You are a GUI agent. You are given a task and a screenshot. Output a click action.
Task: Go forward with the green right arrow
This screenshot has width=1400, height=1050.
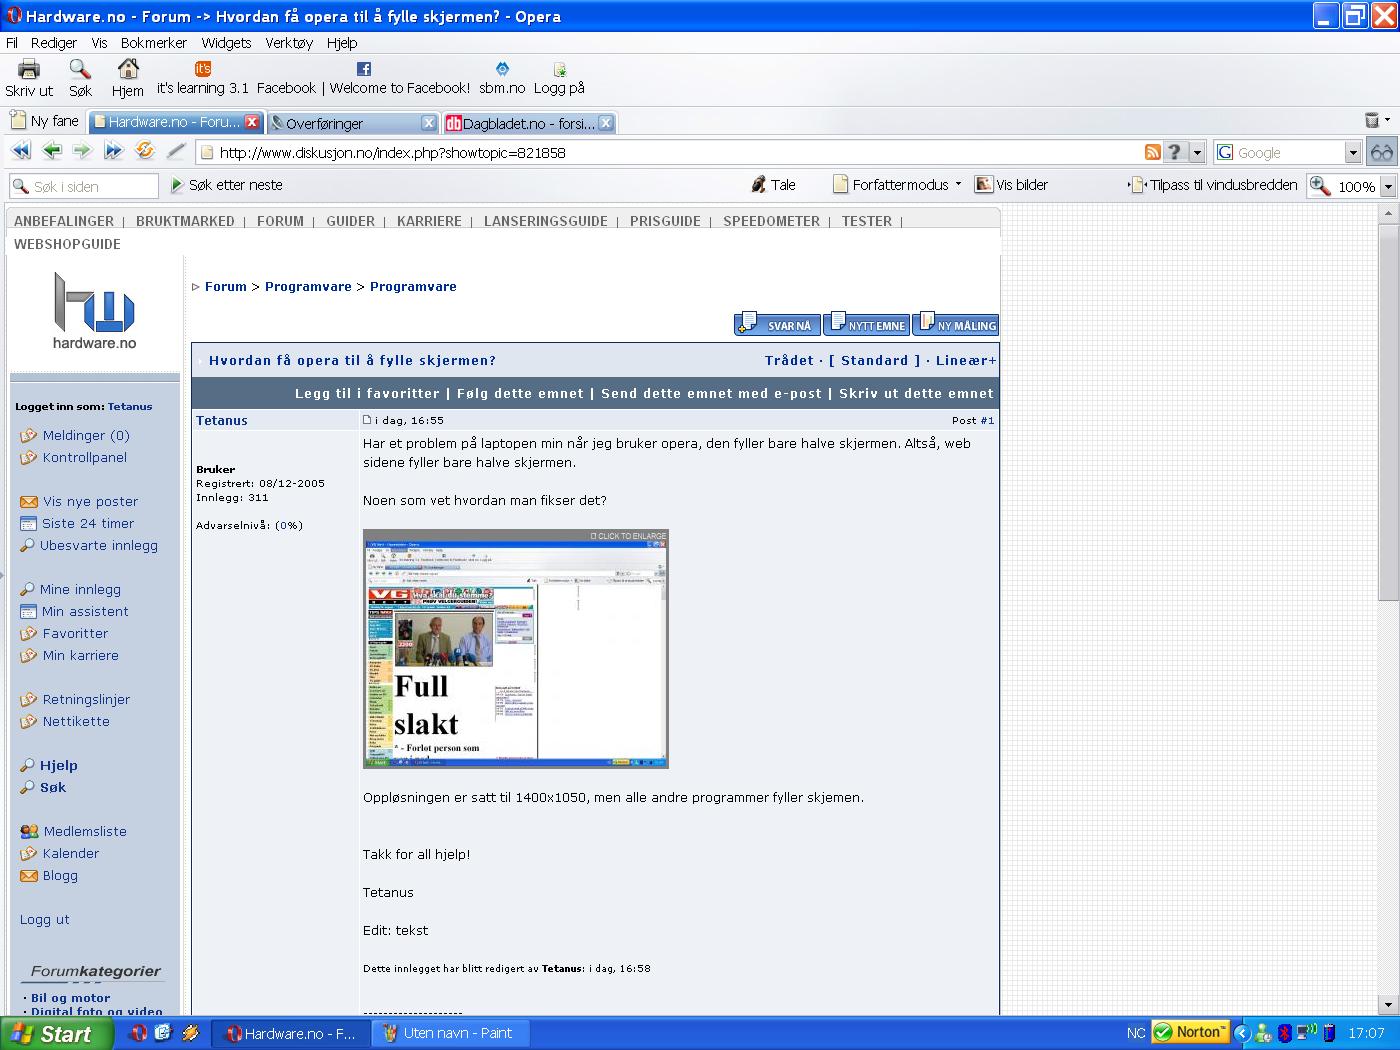tap(83, 151)
